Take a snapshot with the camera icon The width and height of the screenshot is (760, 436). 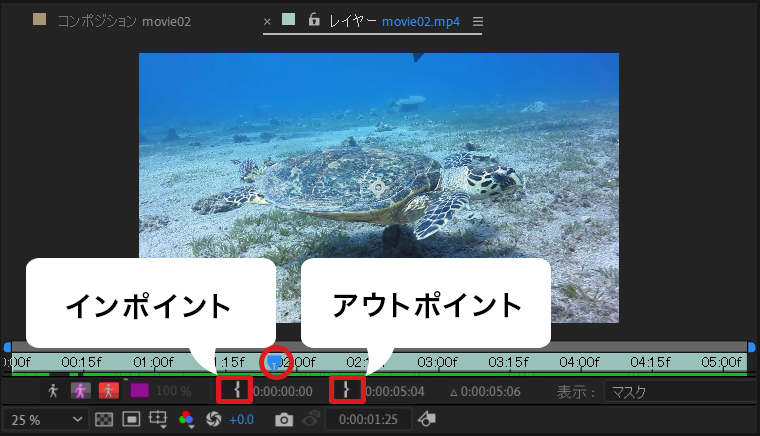tap(285, 420)
